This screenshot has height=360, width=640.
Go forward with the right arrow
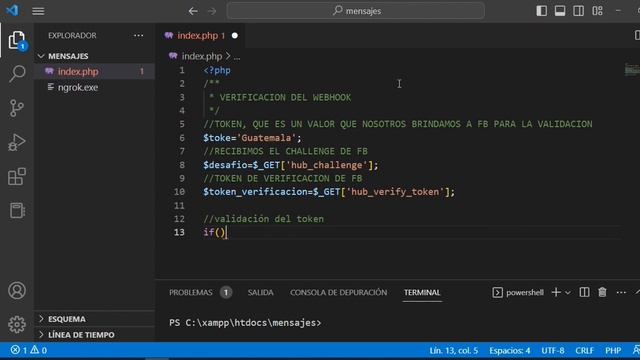212,11
